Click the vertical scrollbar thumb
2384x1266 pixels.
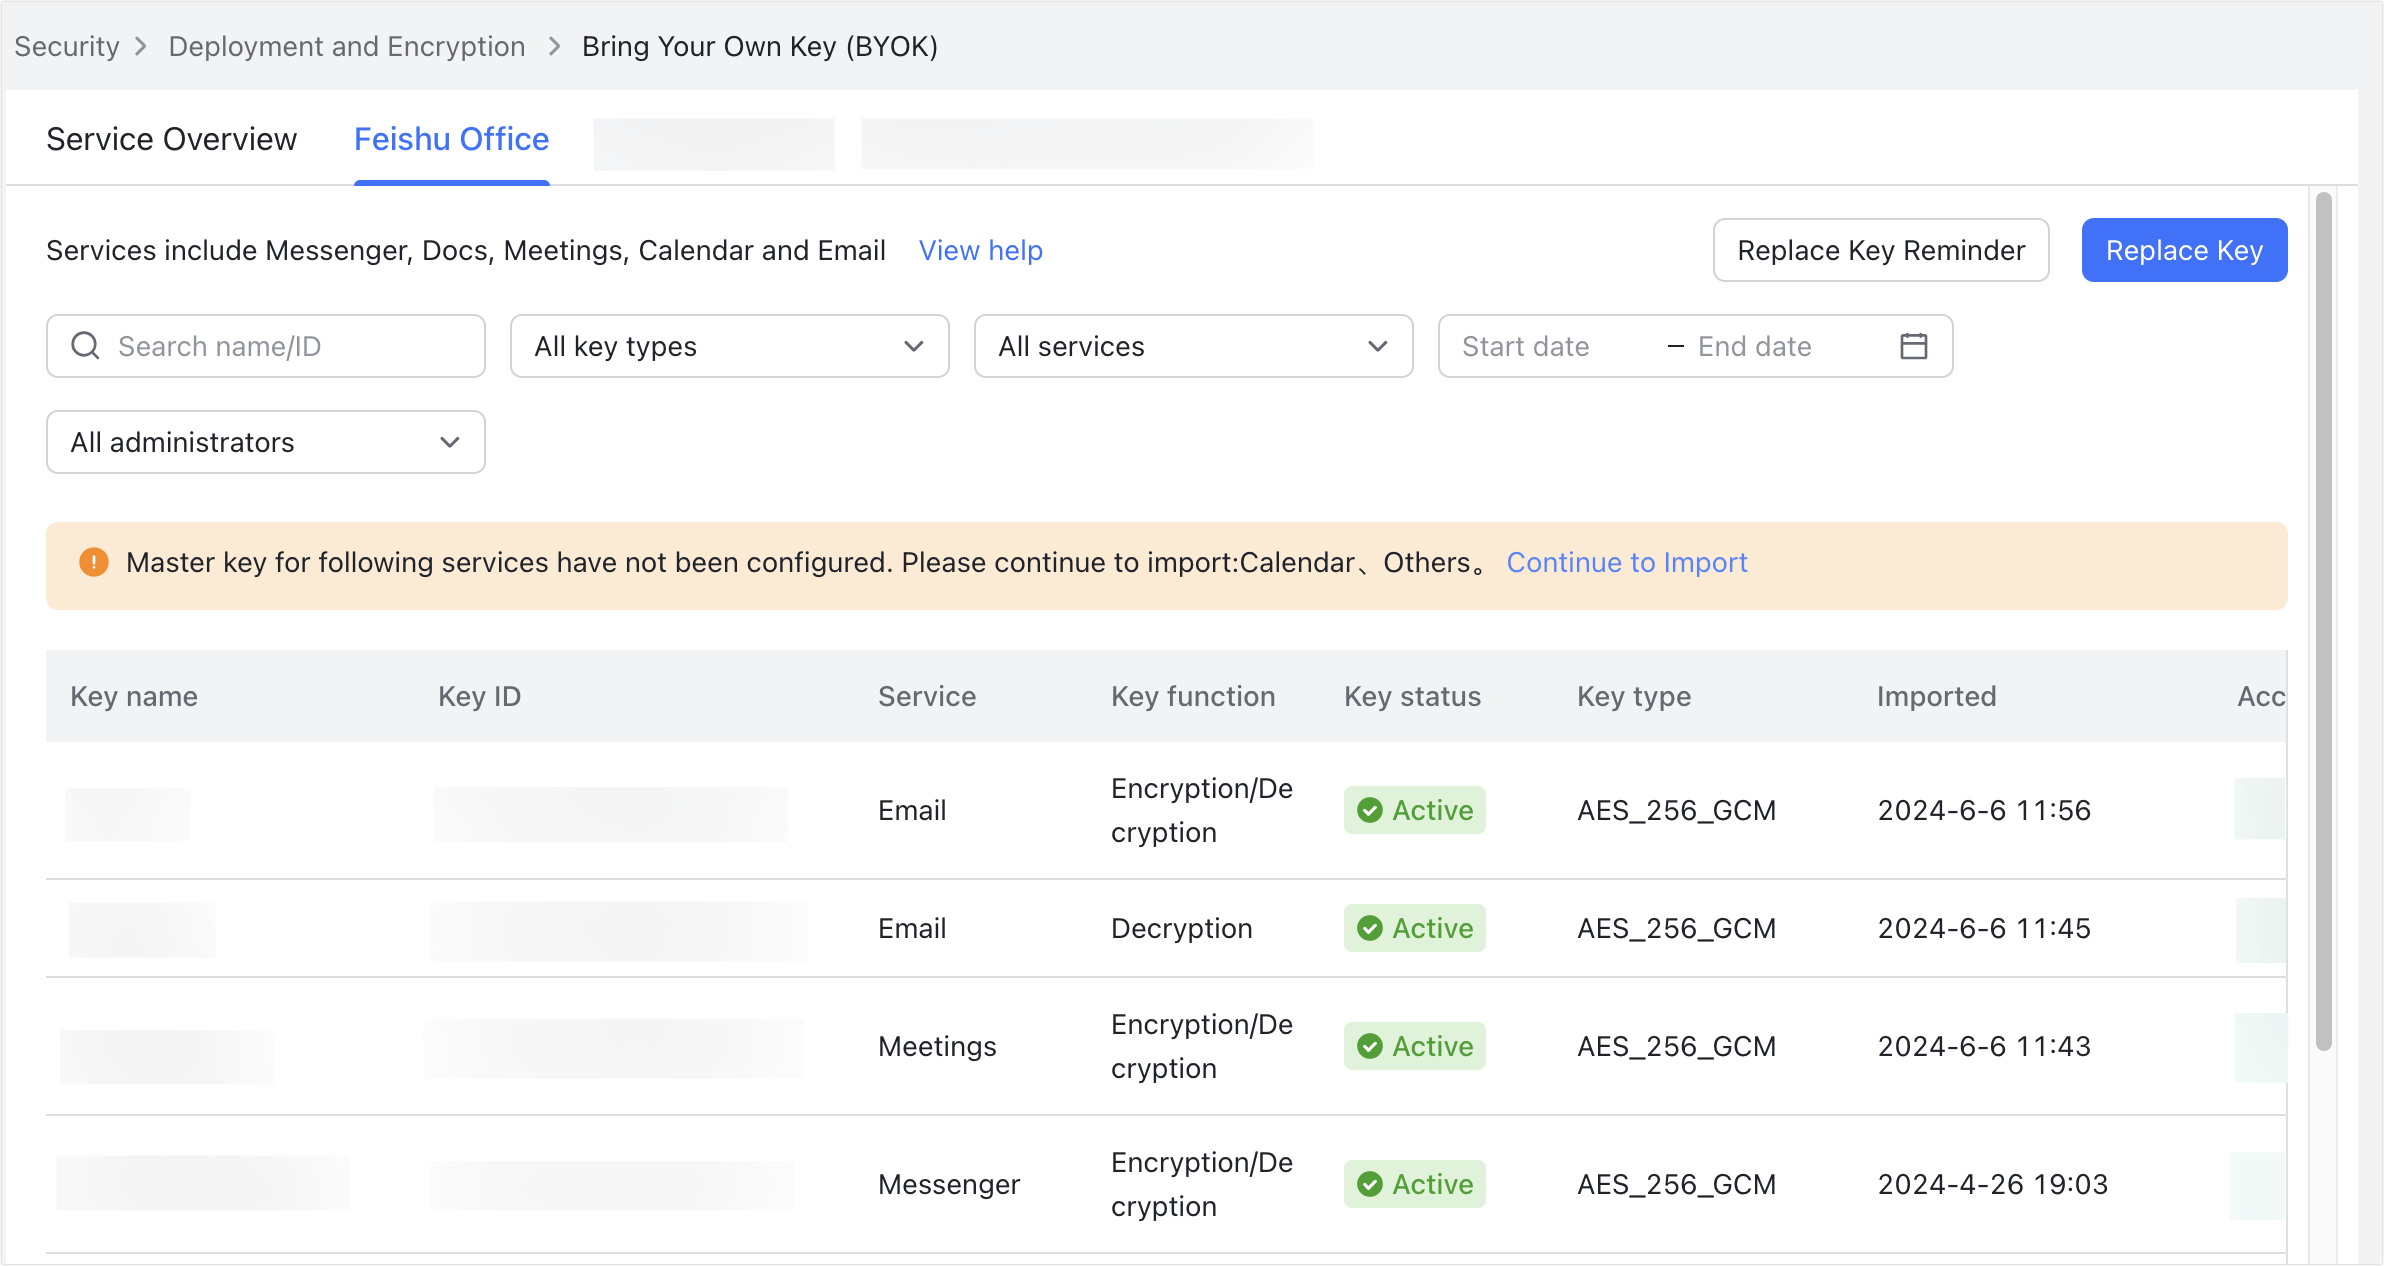click(x=2324, y=620)
